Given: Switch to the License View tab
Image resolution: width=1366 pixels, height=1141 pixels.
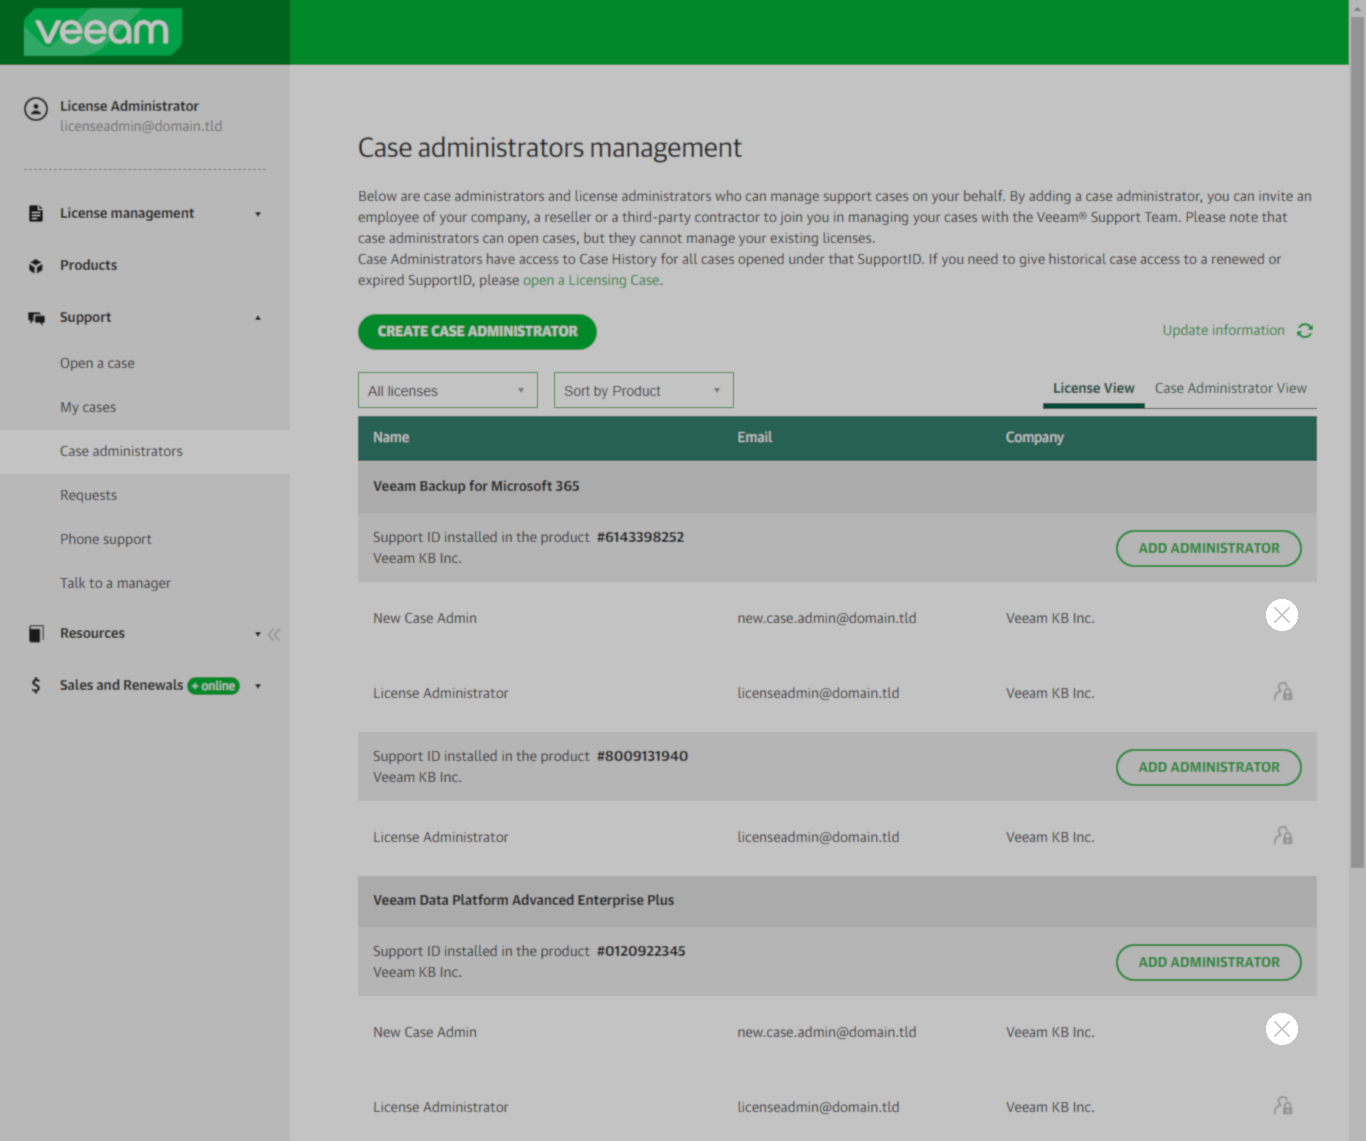Looking at the screenshot, I should pos(1094,389).
